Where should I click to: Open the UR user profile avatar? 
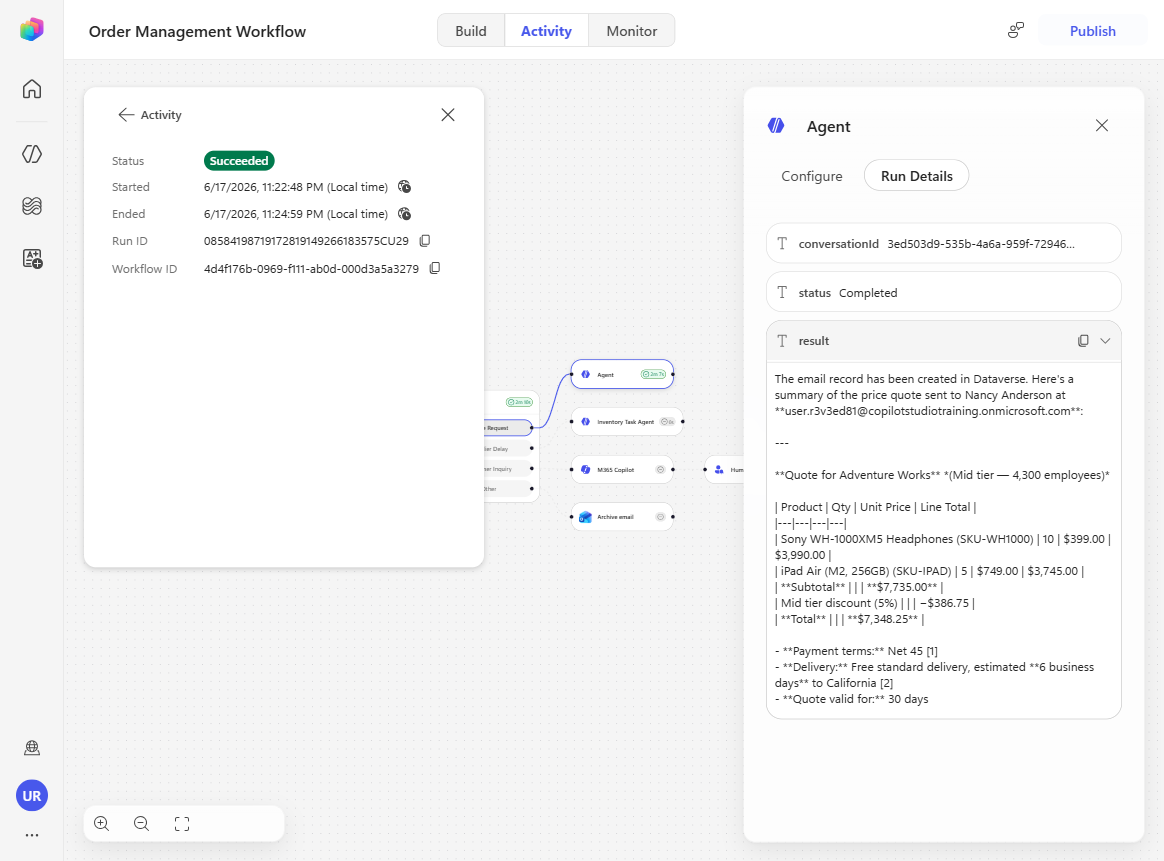point(32,796)
